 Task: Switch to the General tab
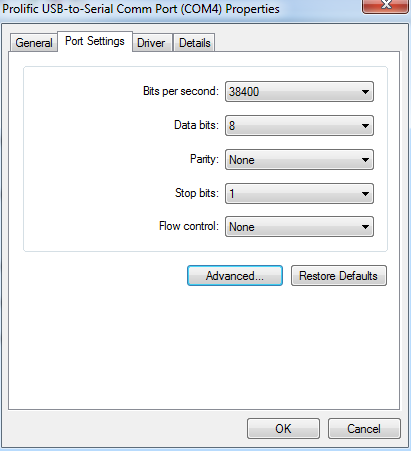[34, 43]
